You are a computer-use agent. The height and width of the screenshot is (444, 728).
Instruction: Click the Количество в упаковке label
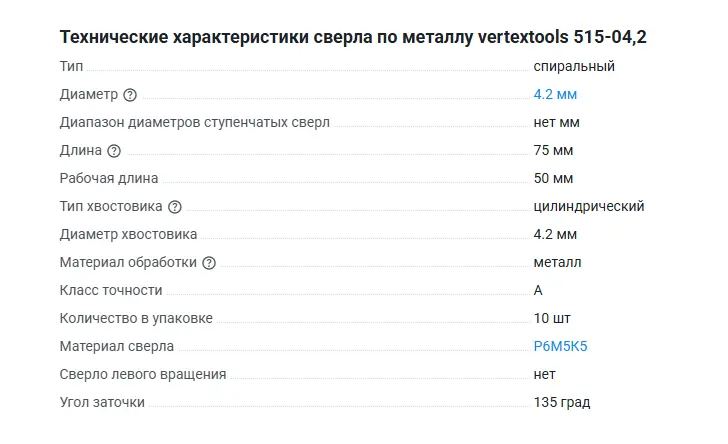click(x=136, y=319)
